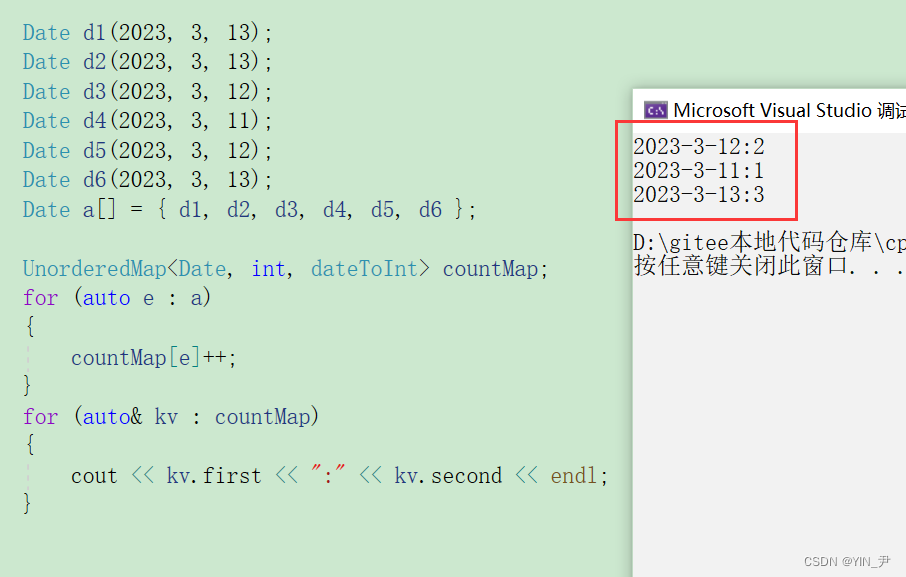Click the output line 2023-3-11:1
Screen dimensions: 906x577
point(699,170)
